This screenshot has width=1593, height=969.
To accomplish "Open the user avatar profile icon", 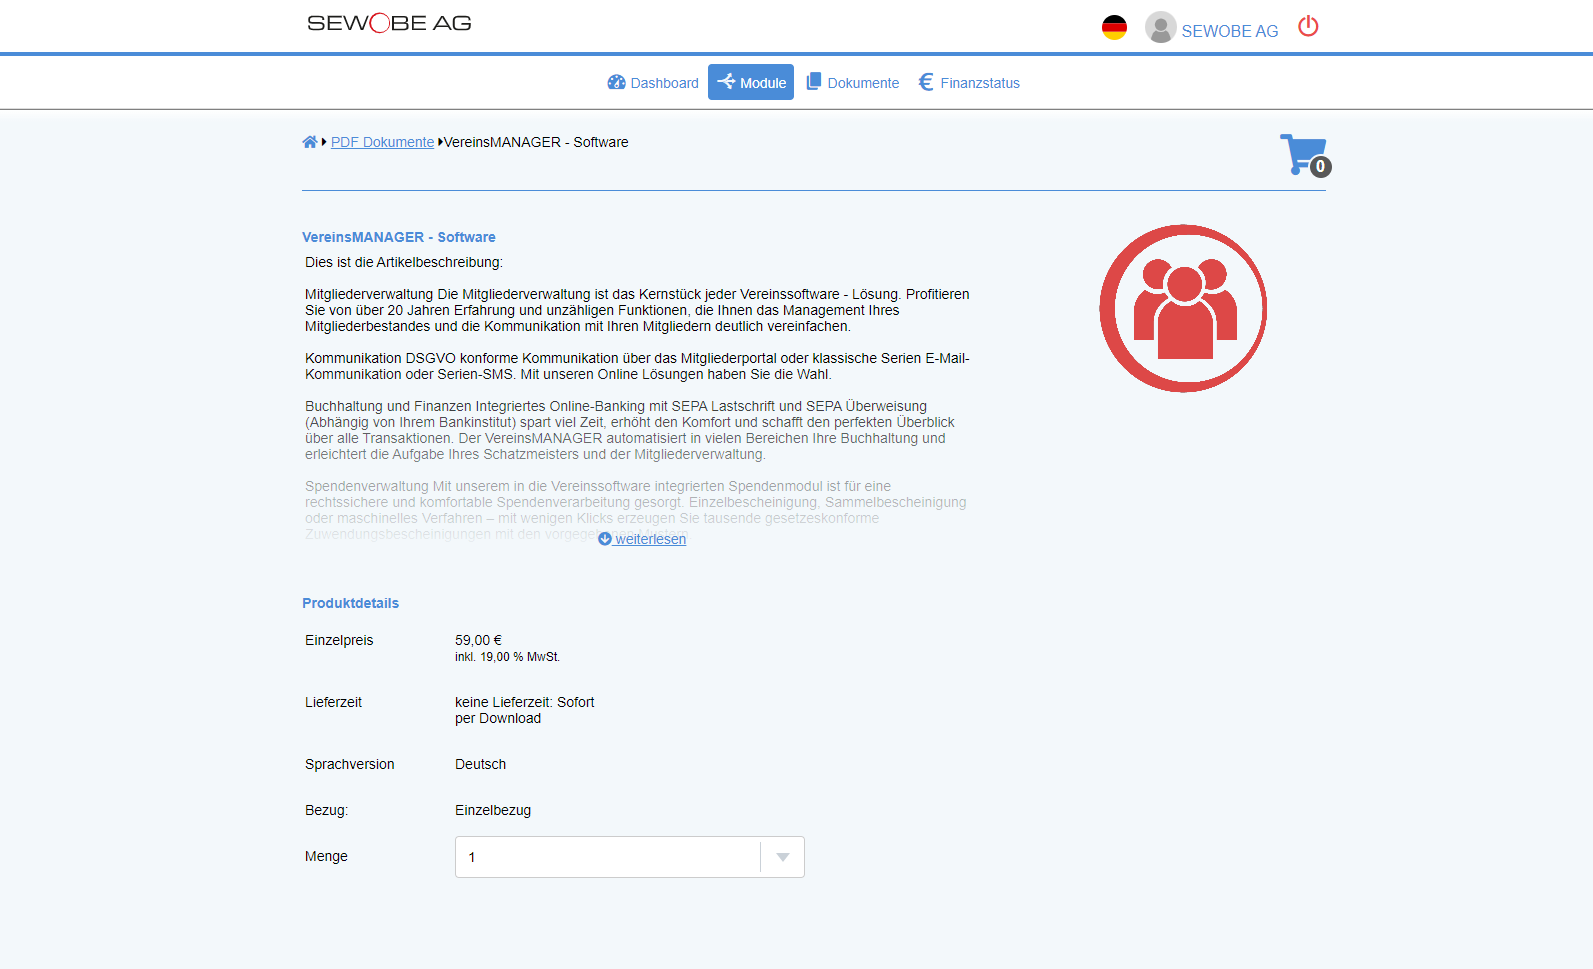I will pyautogui.click(x=1160, y=28).
